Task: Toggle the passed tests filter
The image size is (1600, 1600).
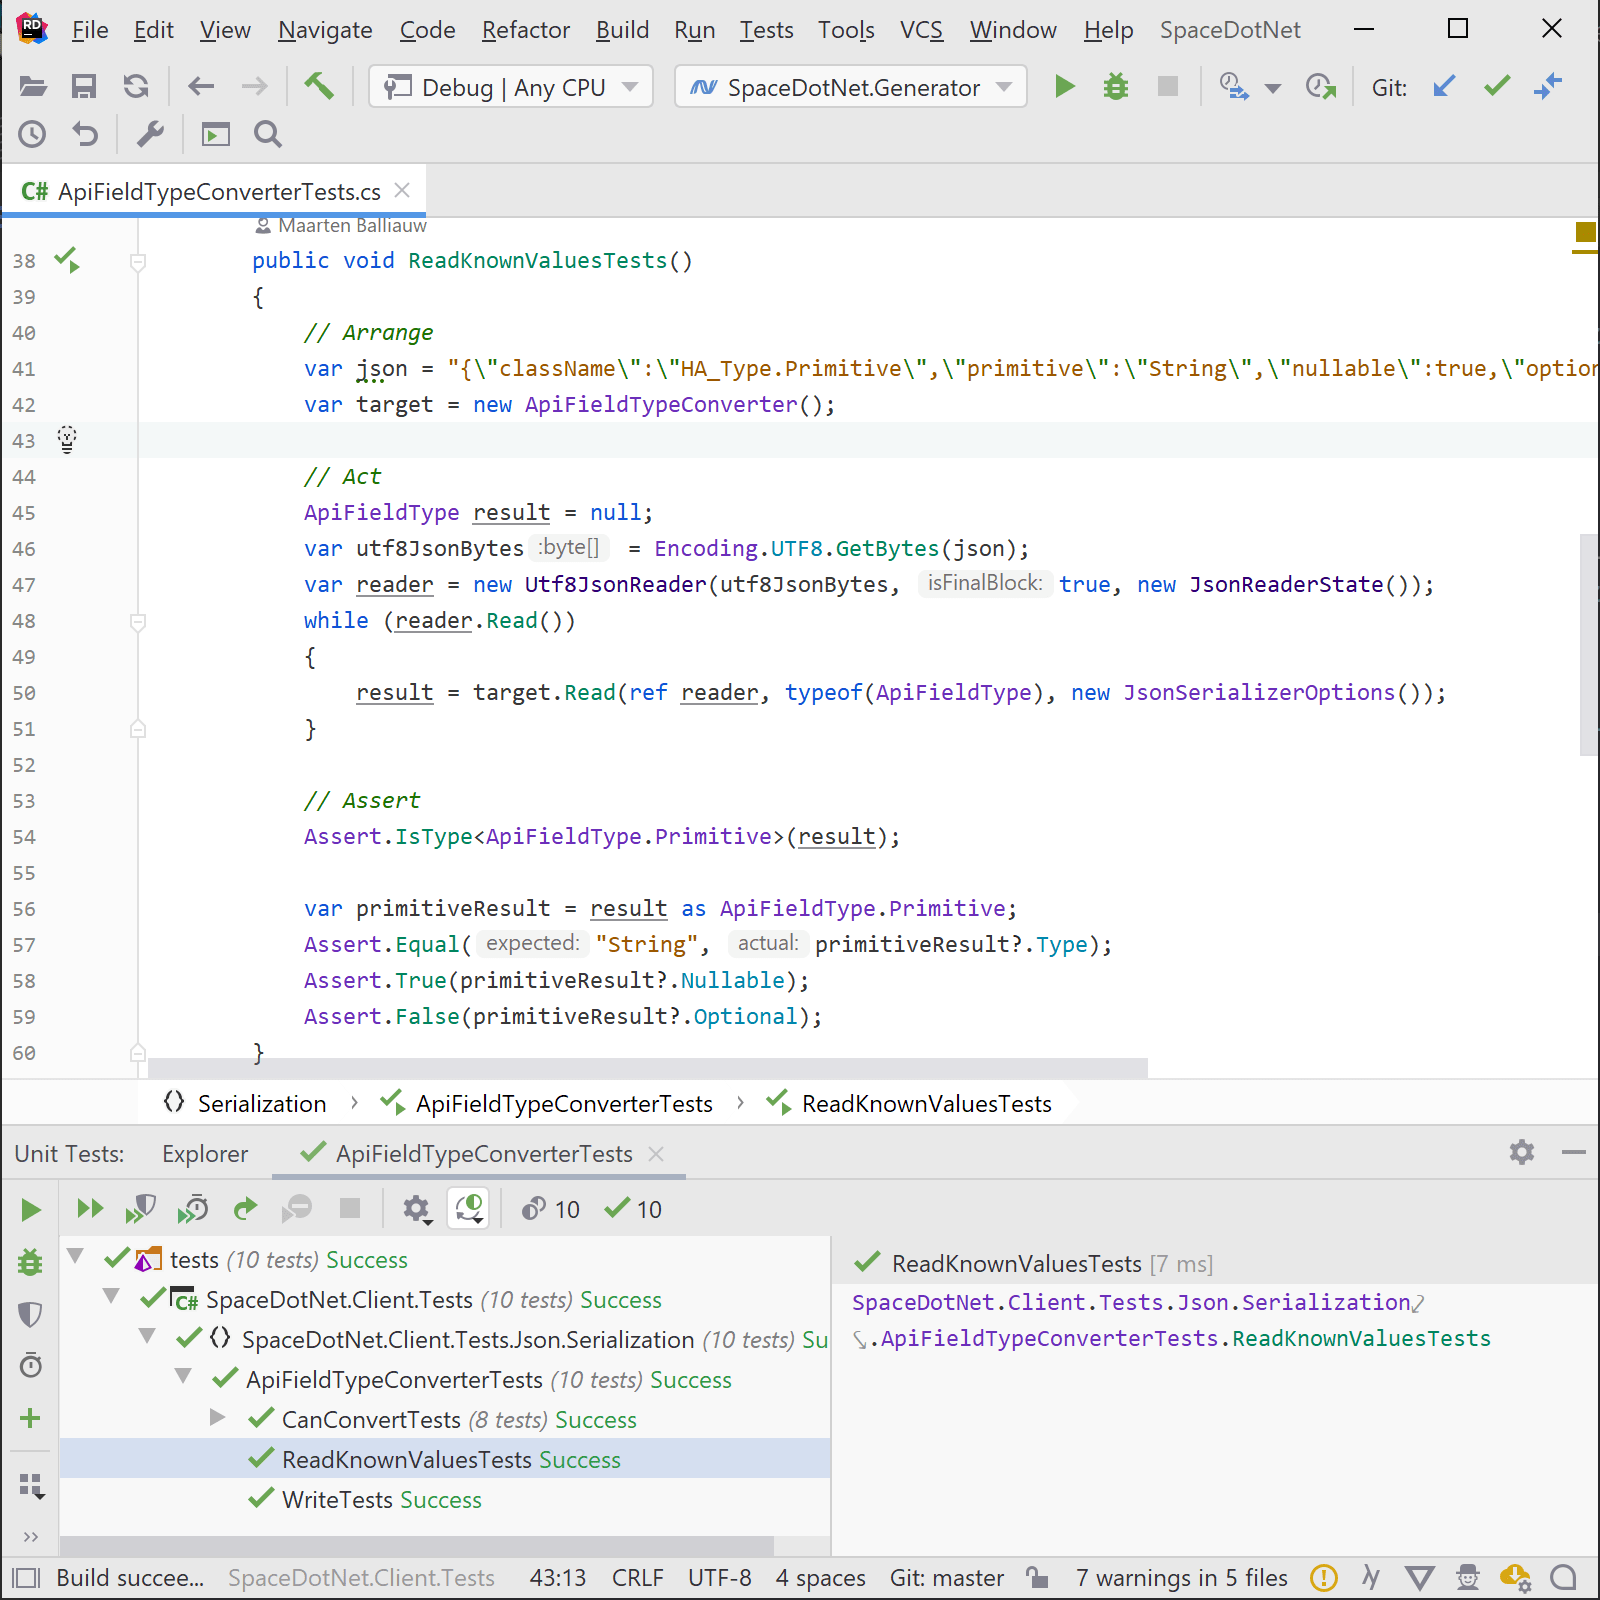Action: click(x=631, y=1208)
